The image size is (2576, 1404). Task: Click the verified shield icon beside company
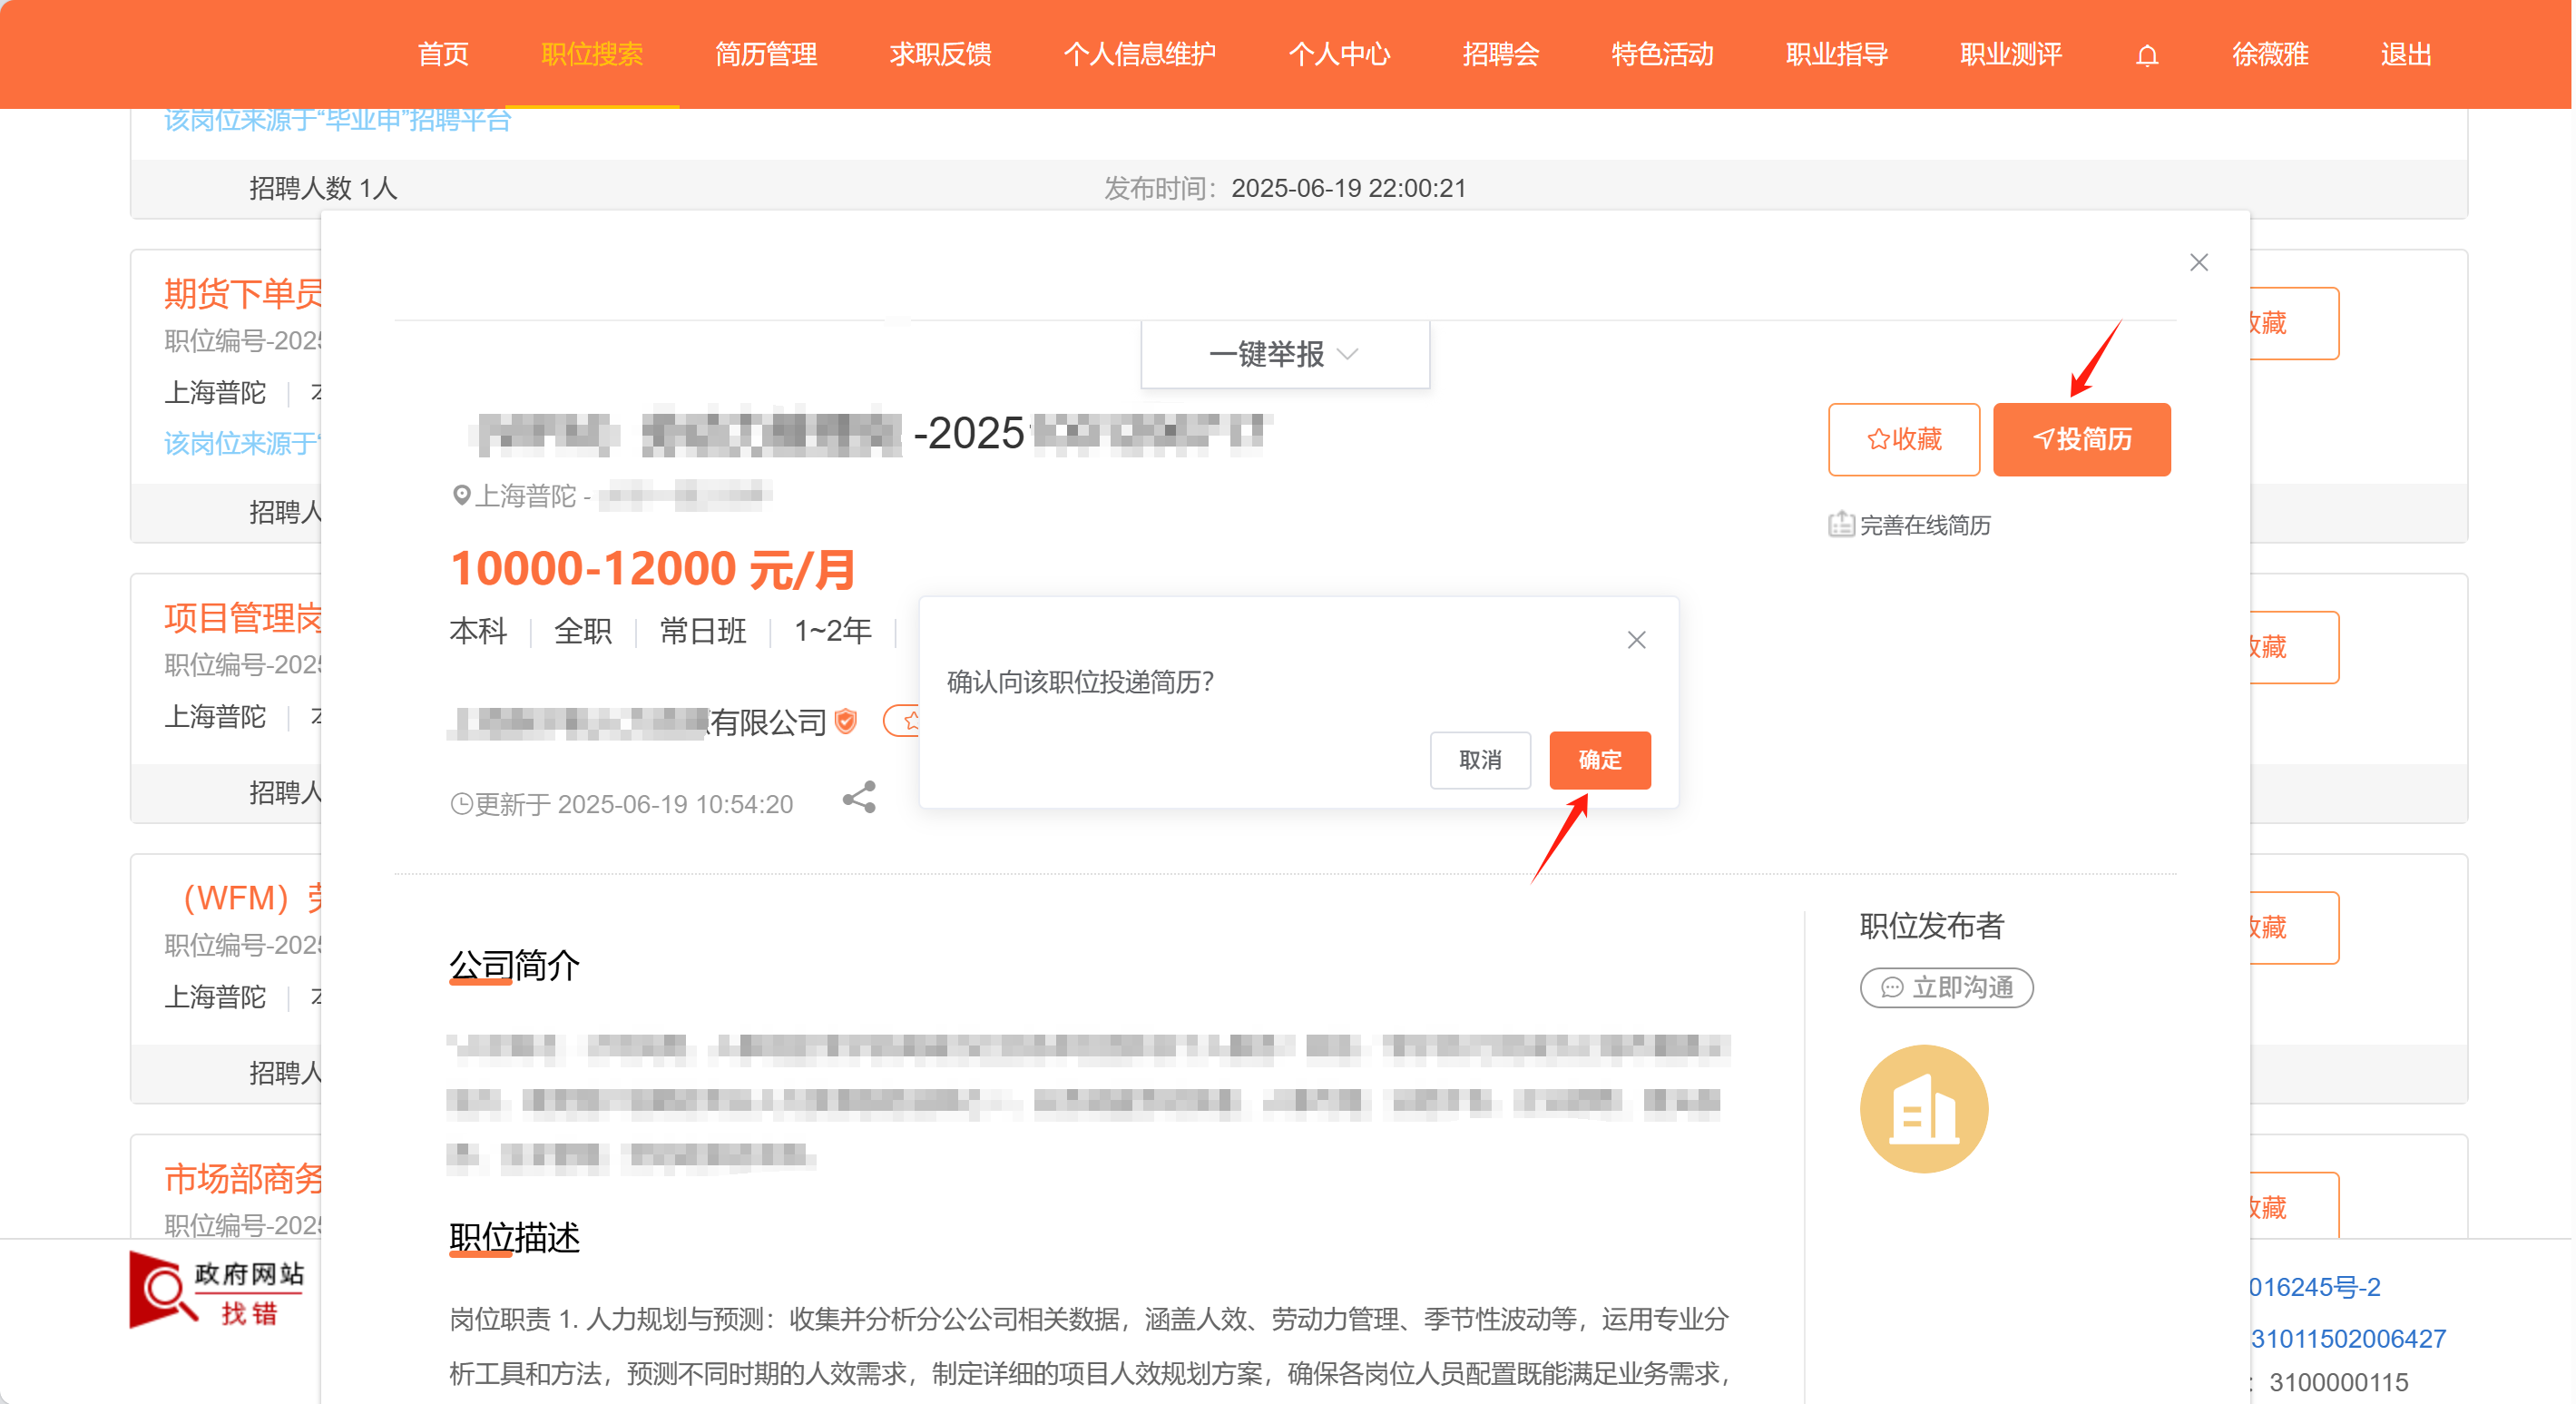pyautogui.click(x=846, y=721)
